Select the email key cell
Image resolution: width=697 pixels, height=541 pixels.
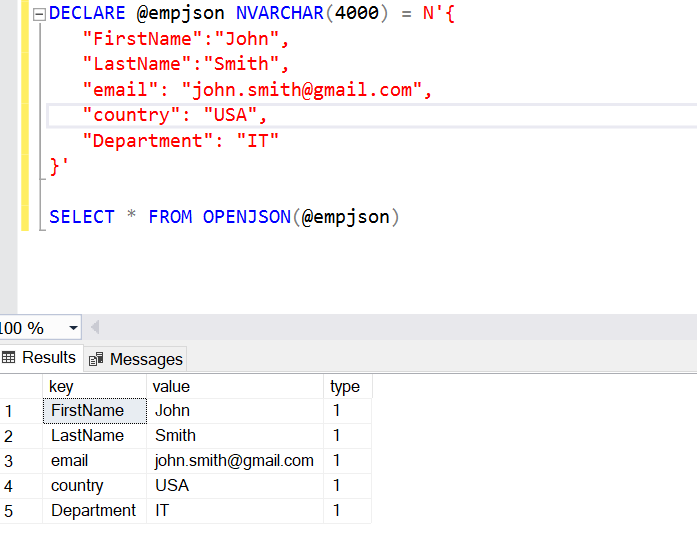click(x=95, y=461)
